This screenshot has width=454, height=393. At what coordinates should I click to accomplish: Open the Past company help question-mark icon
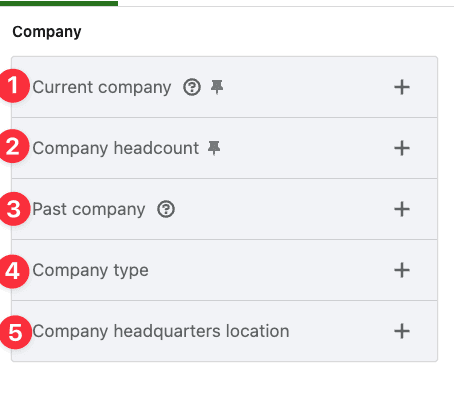pyautogui.click(x=166, y=209)
